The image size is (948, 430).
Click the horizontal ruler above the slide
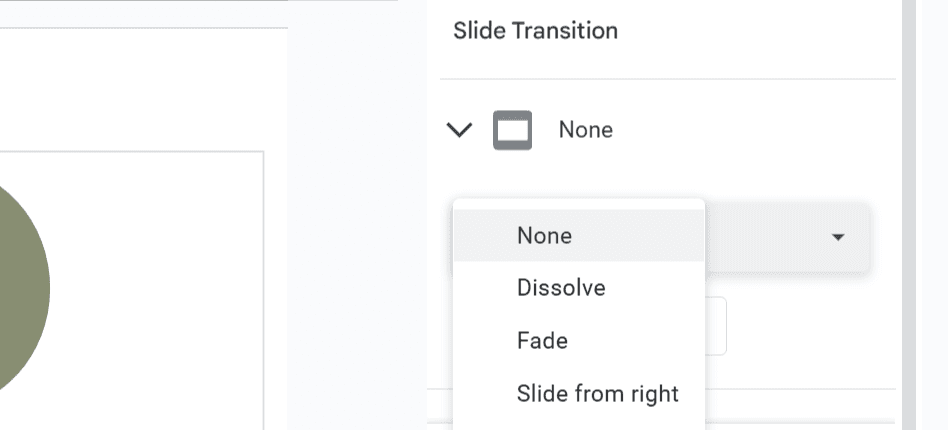click(x=143, y=14)
